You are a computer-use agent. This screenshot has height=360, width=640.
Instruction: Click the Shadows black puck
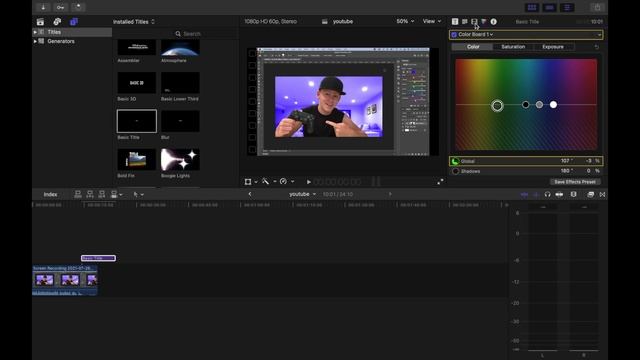[x=526, y=105]
